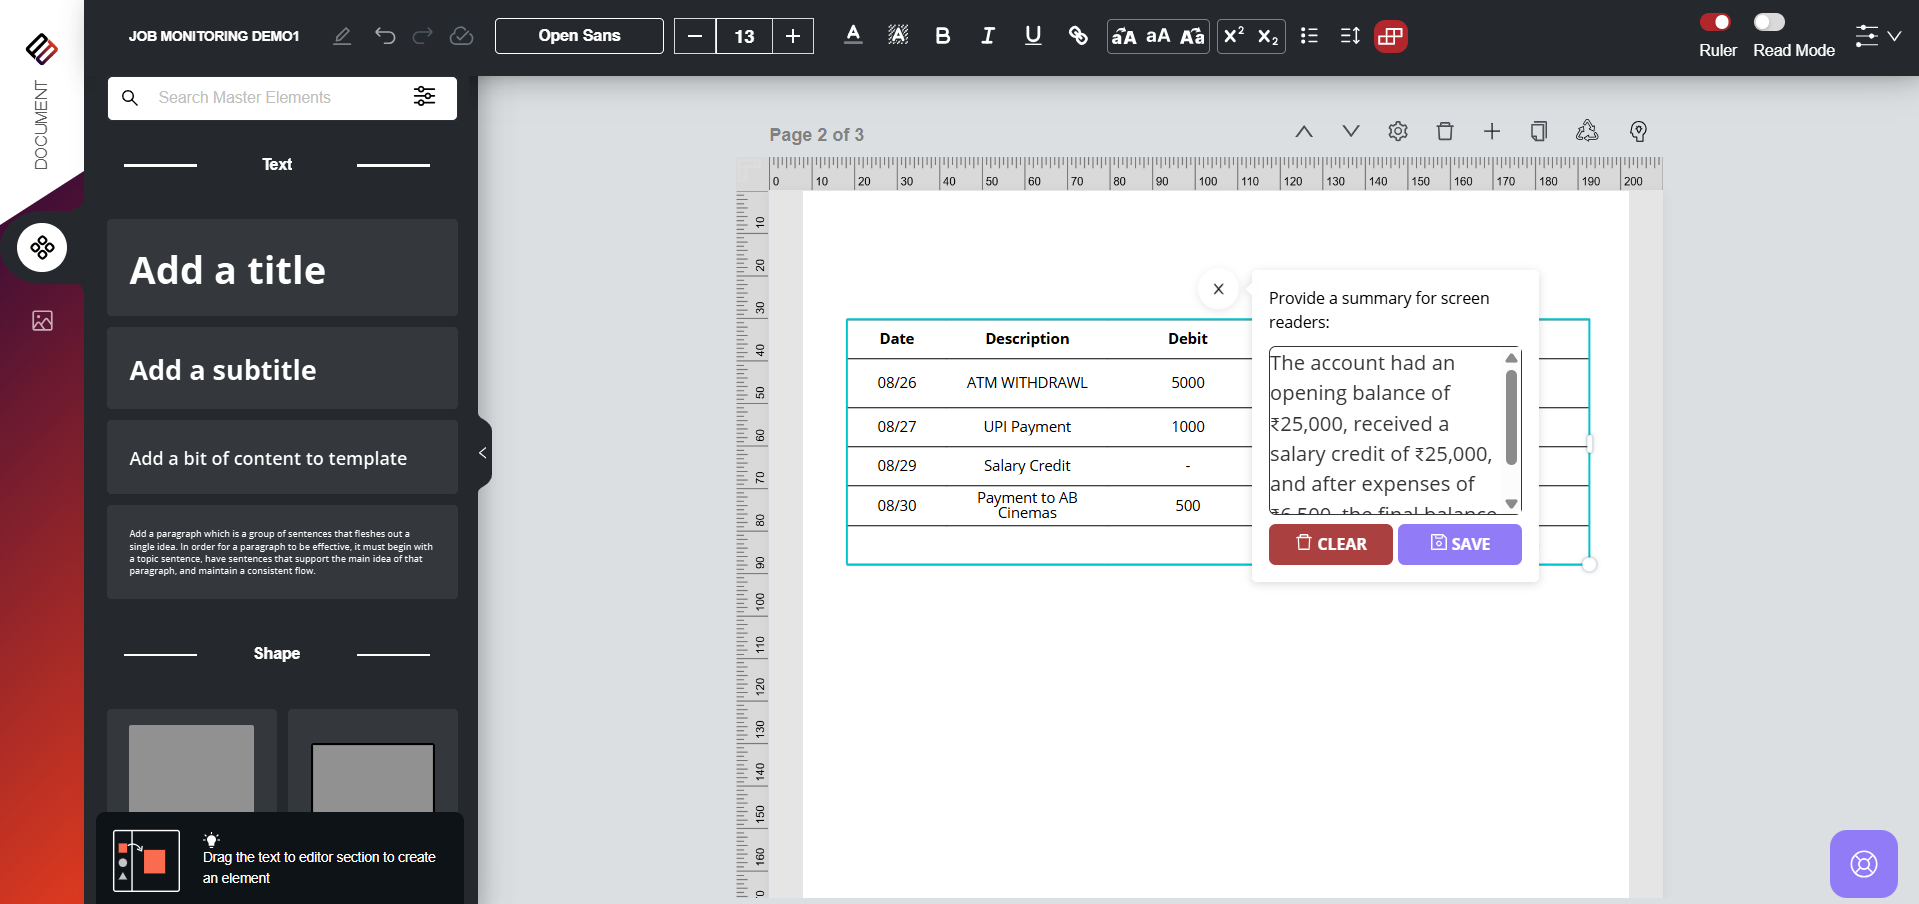Delete the page using the trash icon

(x=1444, y=132)
